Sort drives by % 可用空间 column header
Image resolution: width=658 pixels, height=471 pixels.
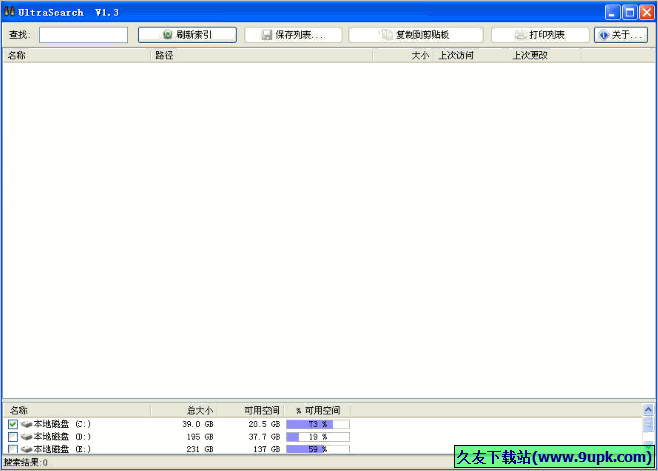pyautogui.click(x=318, y=410)
